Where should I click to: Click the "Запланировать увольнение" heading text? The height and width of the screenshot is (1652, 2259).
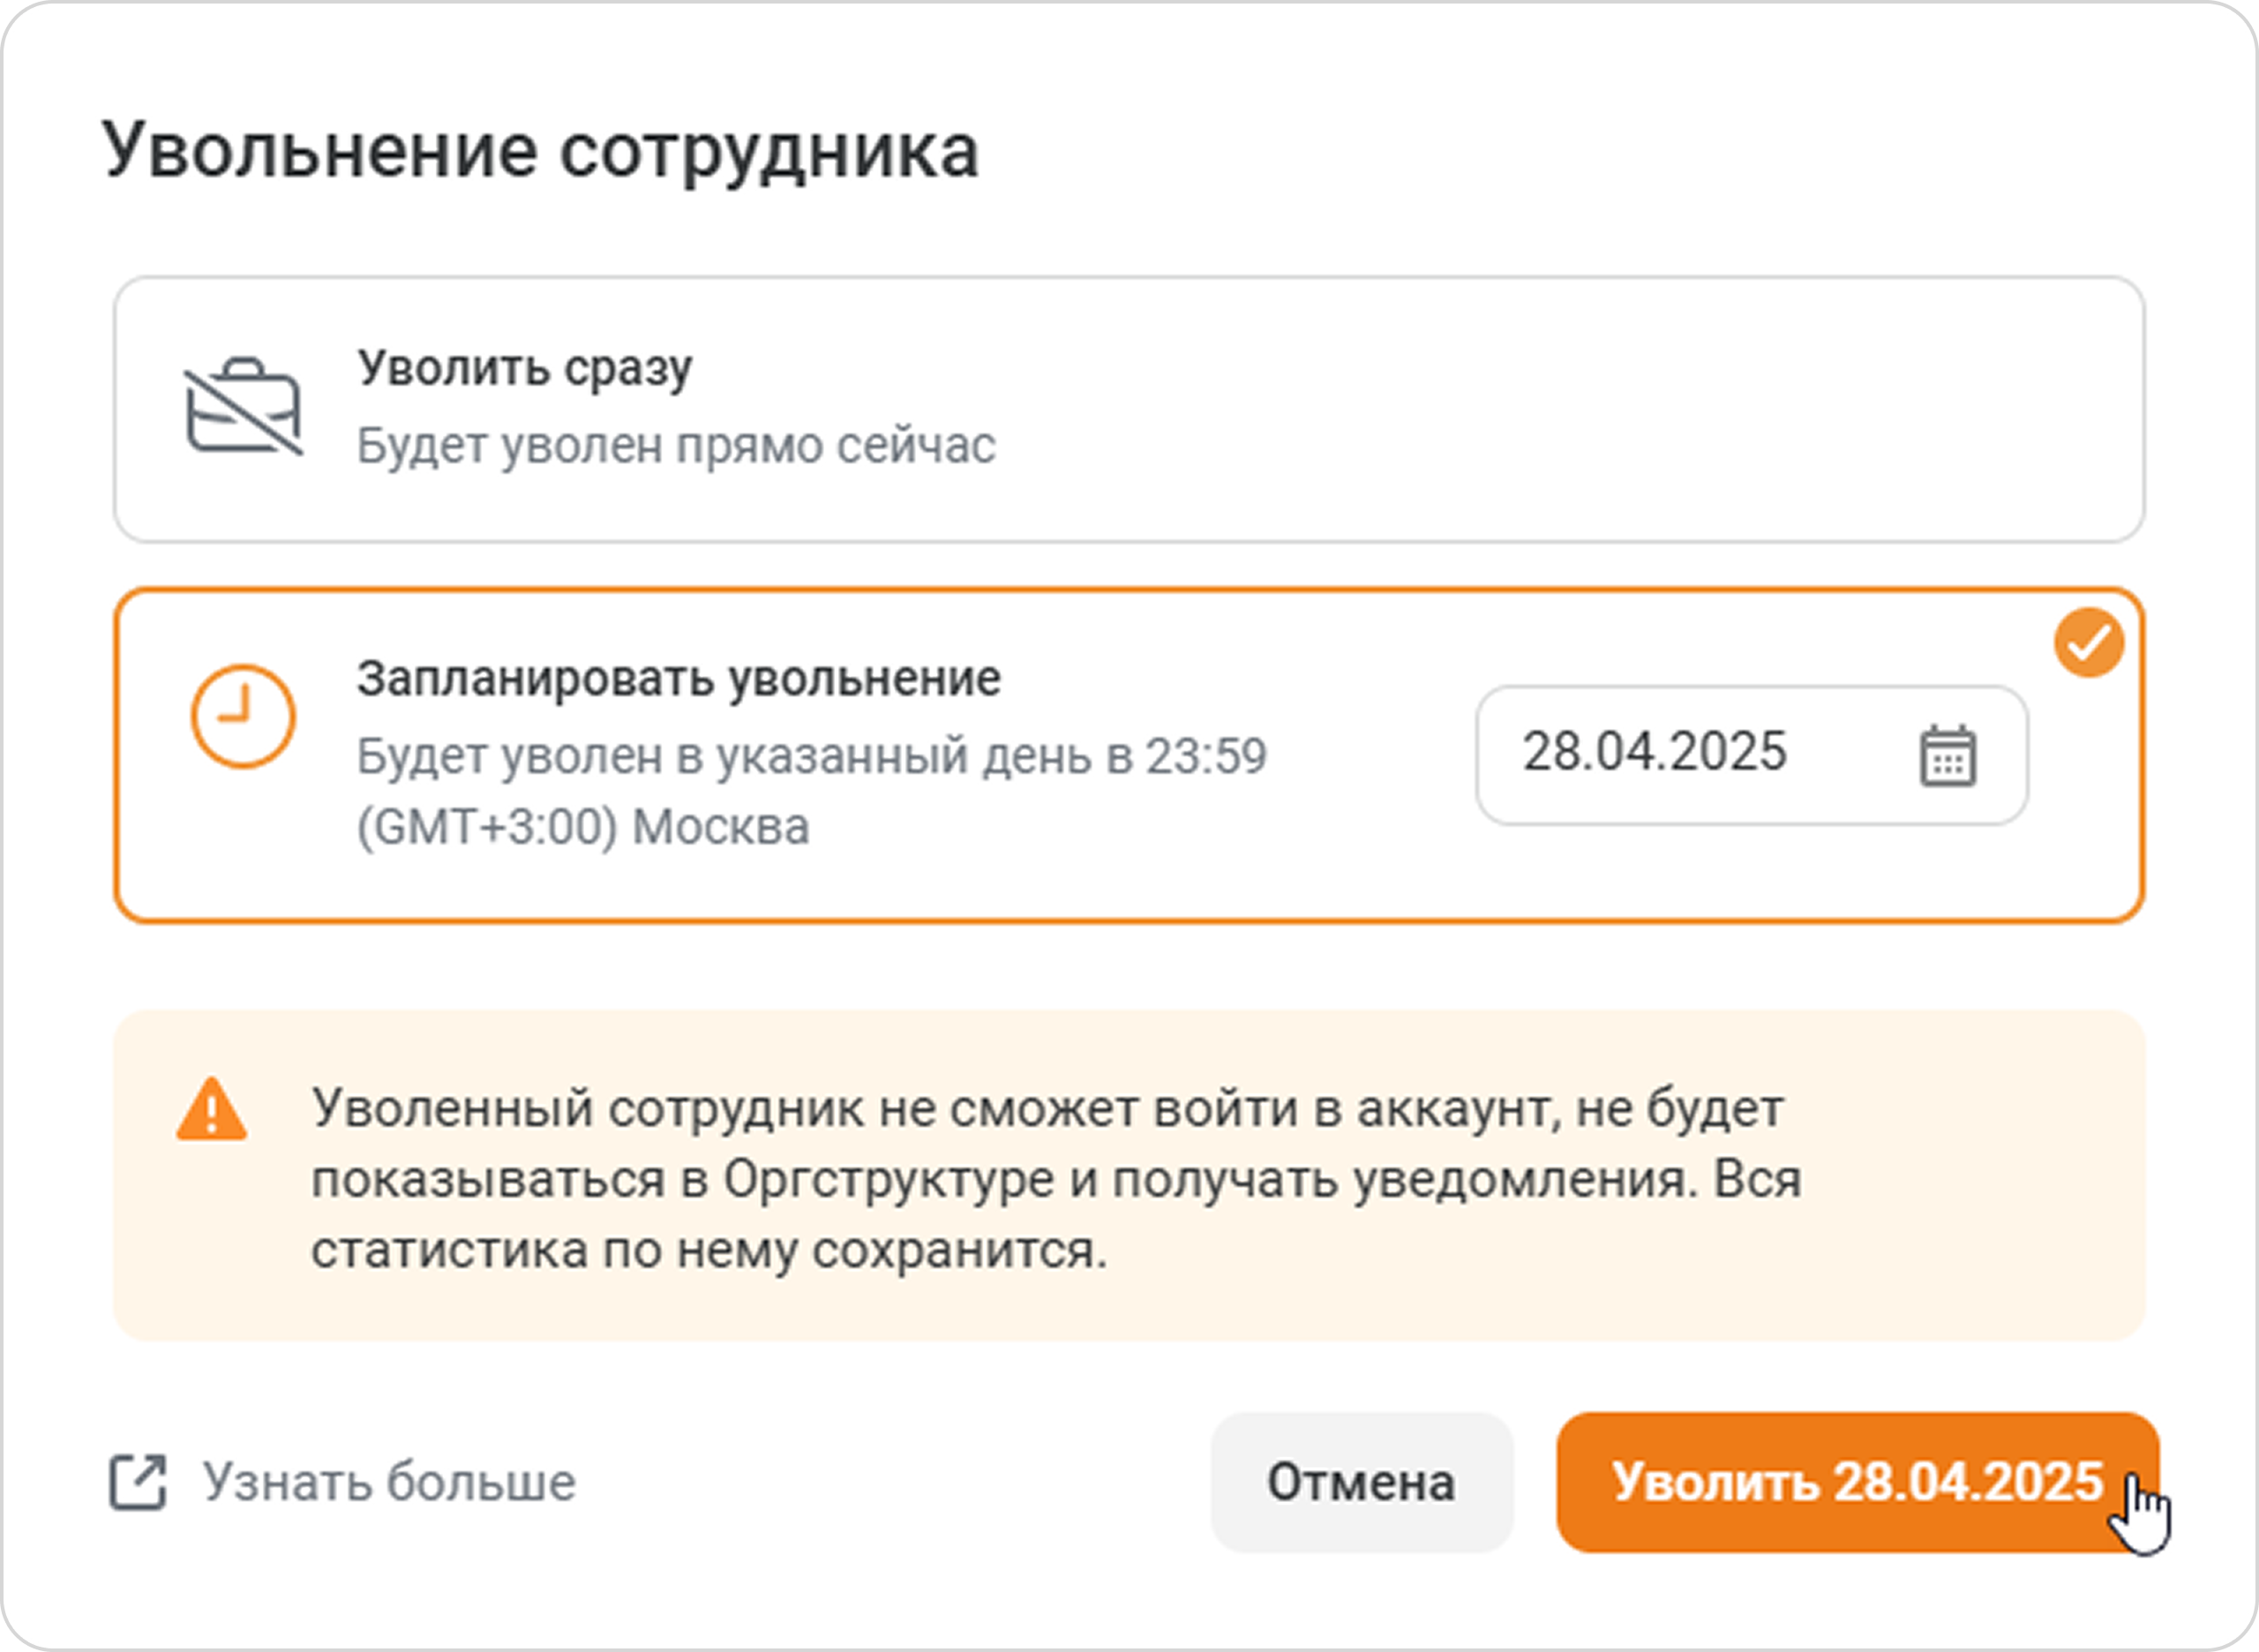coord(679,679)
